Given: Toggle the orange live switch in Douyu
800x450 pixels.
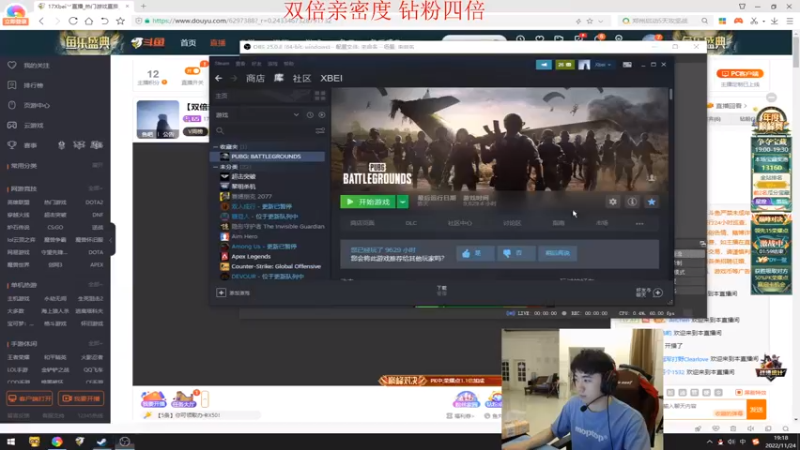Looking at the screenshot, I should 192,71.
